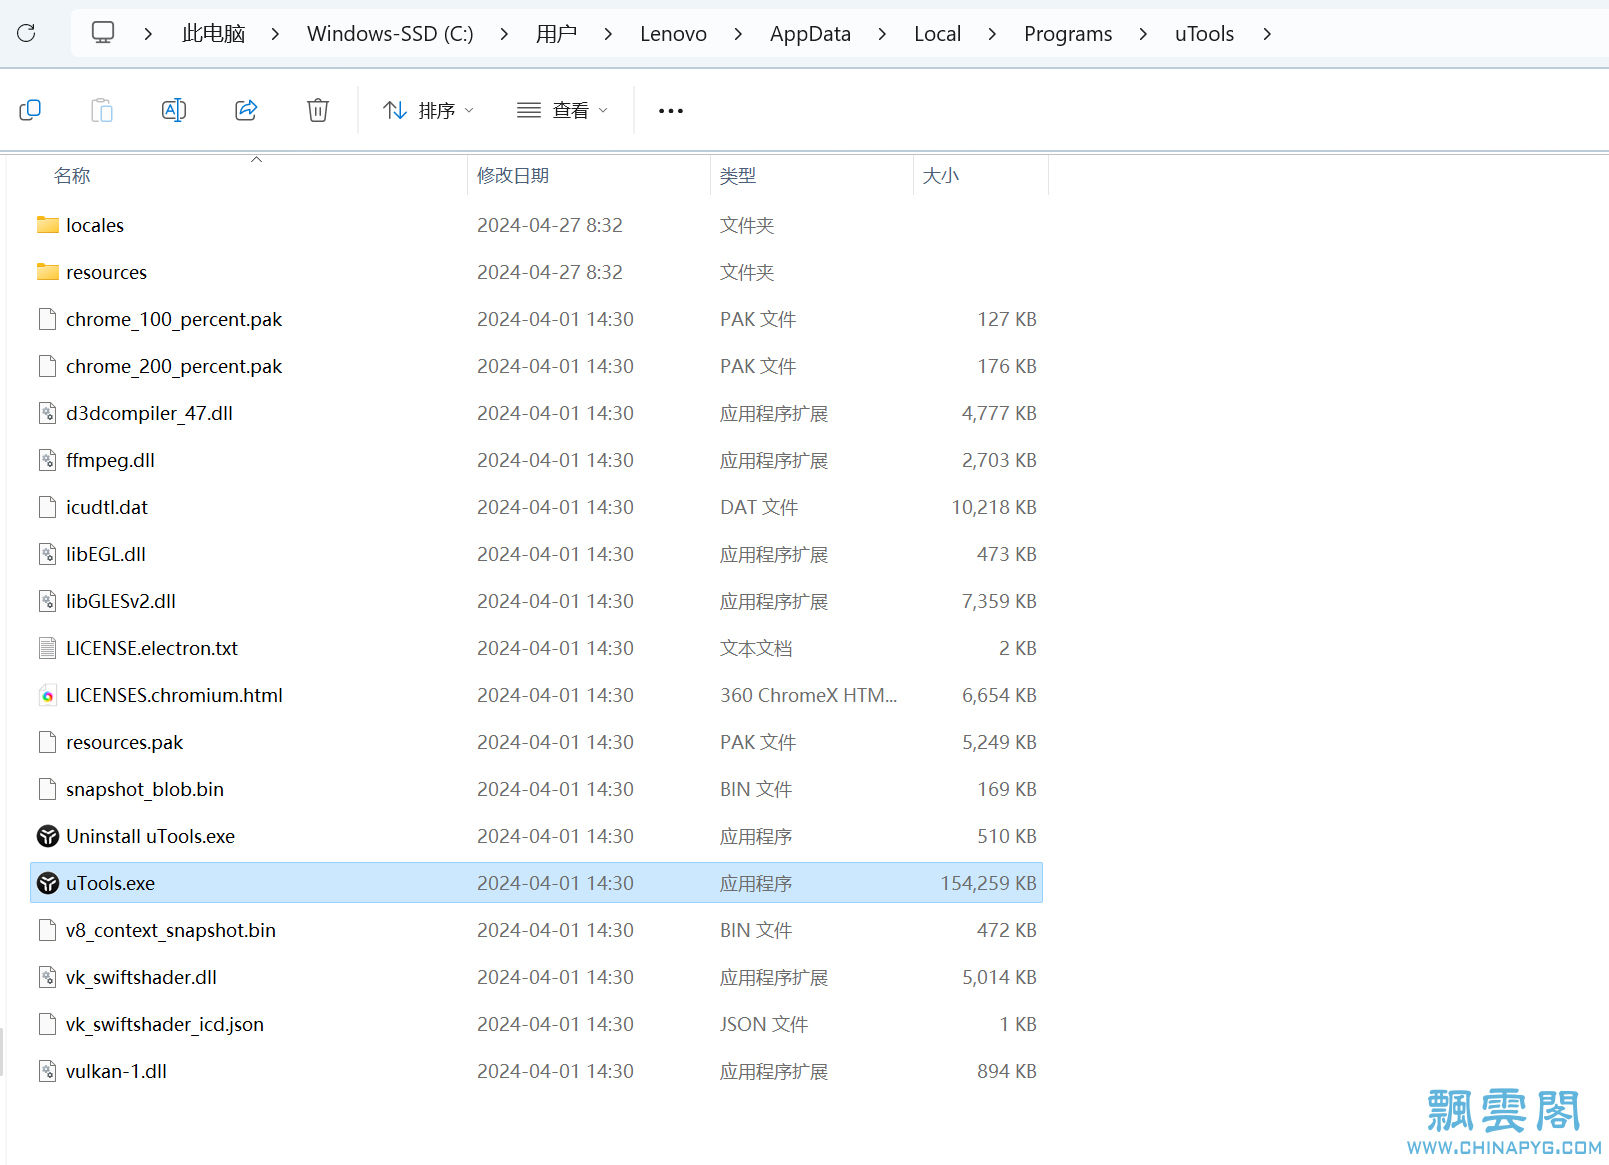Expand the chevron after uTools breadcrumb
Screen dimensions: 1609x1165
coord(1267,34)
